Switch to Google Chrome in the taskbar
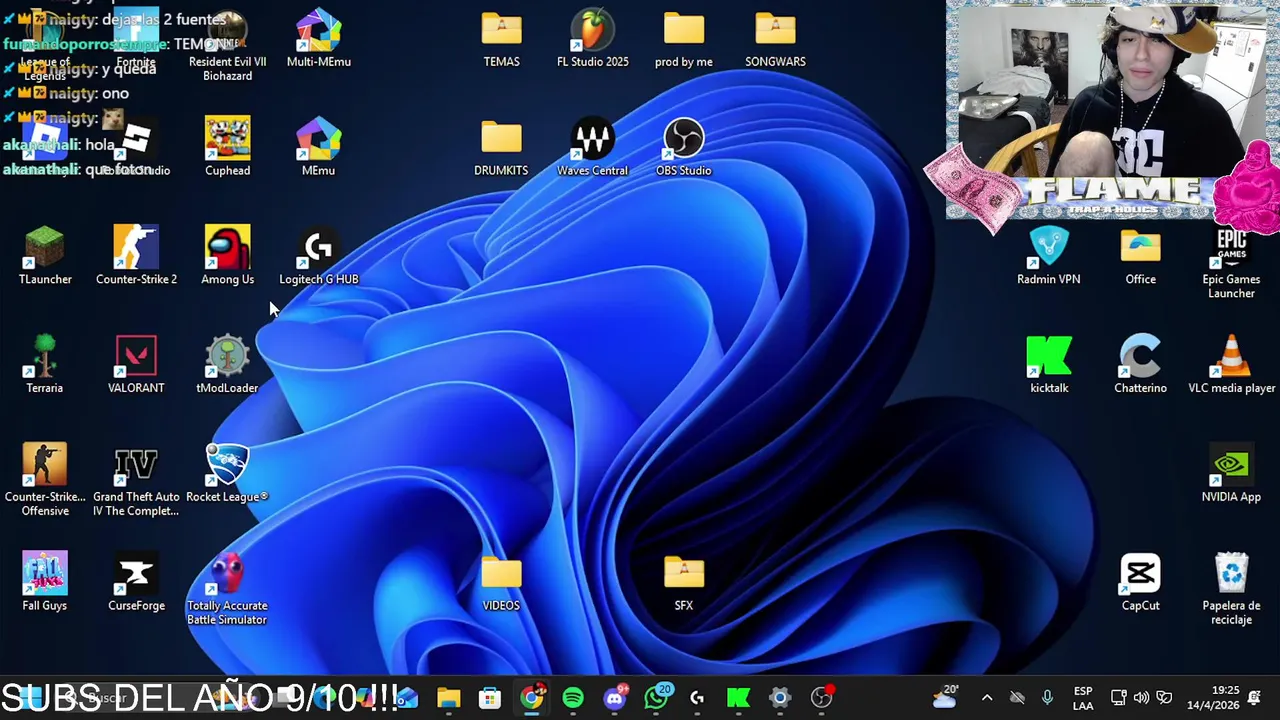Image resolution: width=1280 pixels, height=720 pixels. click(532, 698)
